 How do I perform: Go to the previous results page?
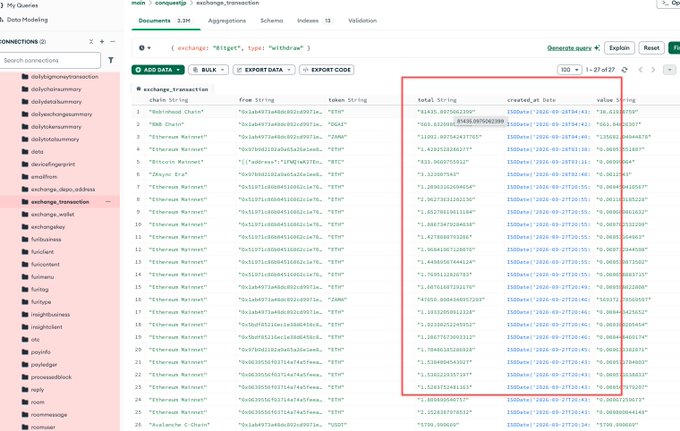tap(640, 70)
